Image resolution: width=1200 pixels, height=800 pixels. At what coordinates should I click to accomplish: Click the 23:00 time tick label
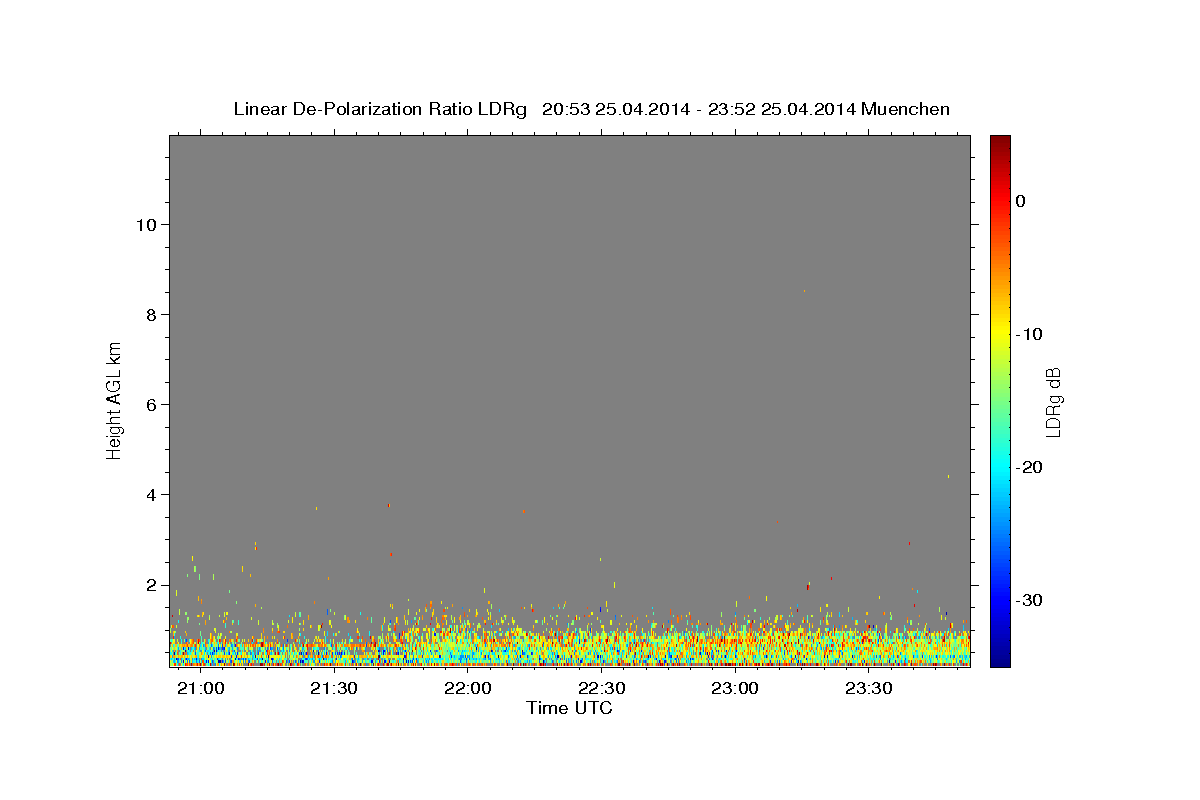click(x=735, y=688)
